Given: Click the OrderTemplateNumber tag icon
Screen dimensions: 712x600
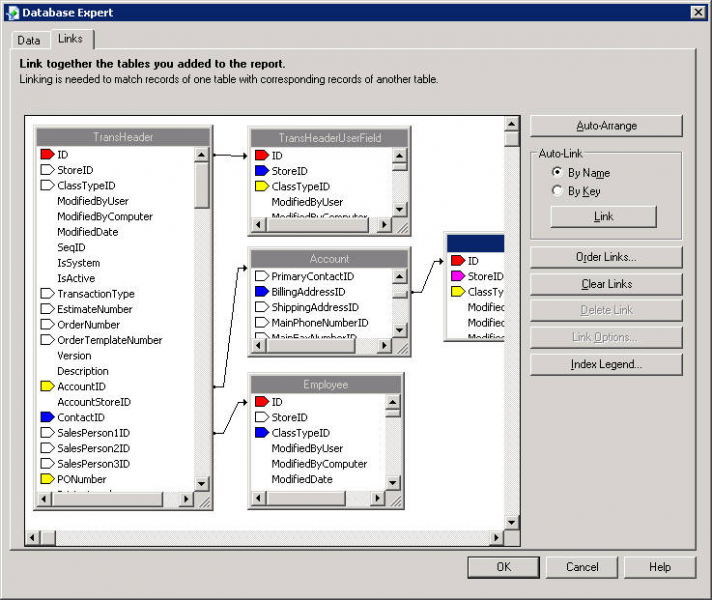Looking at the screenshot, I should click(47, 340).
